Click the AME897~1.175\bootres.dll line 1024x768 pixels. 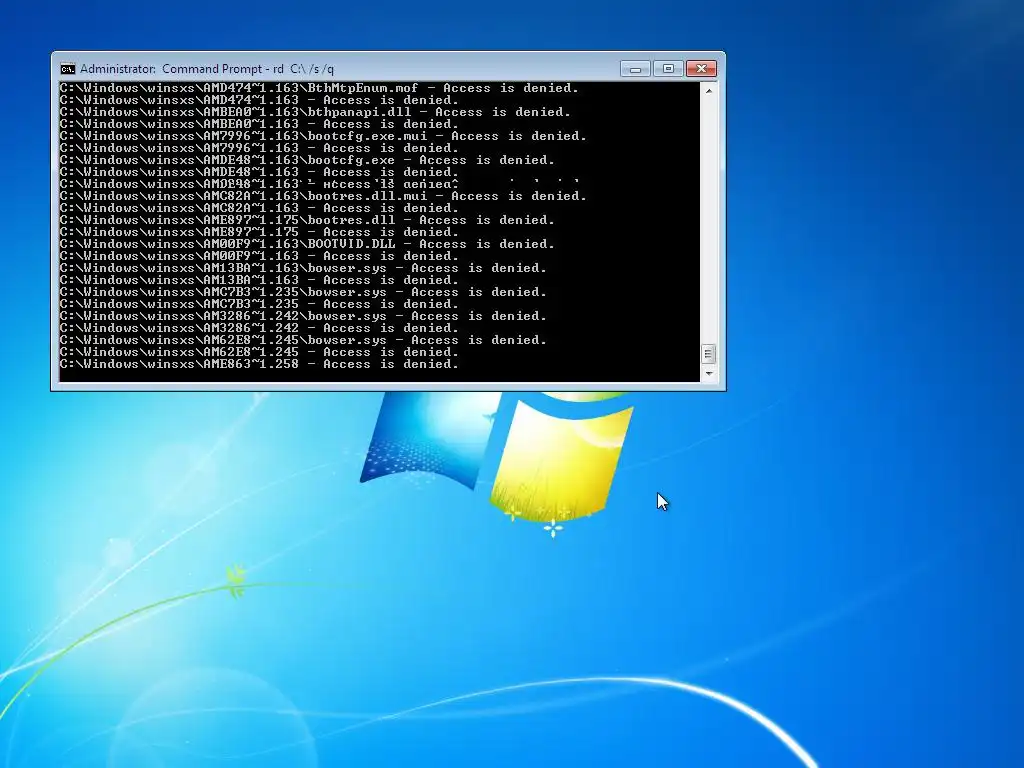307,220
